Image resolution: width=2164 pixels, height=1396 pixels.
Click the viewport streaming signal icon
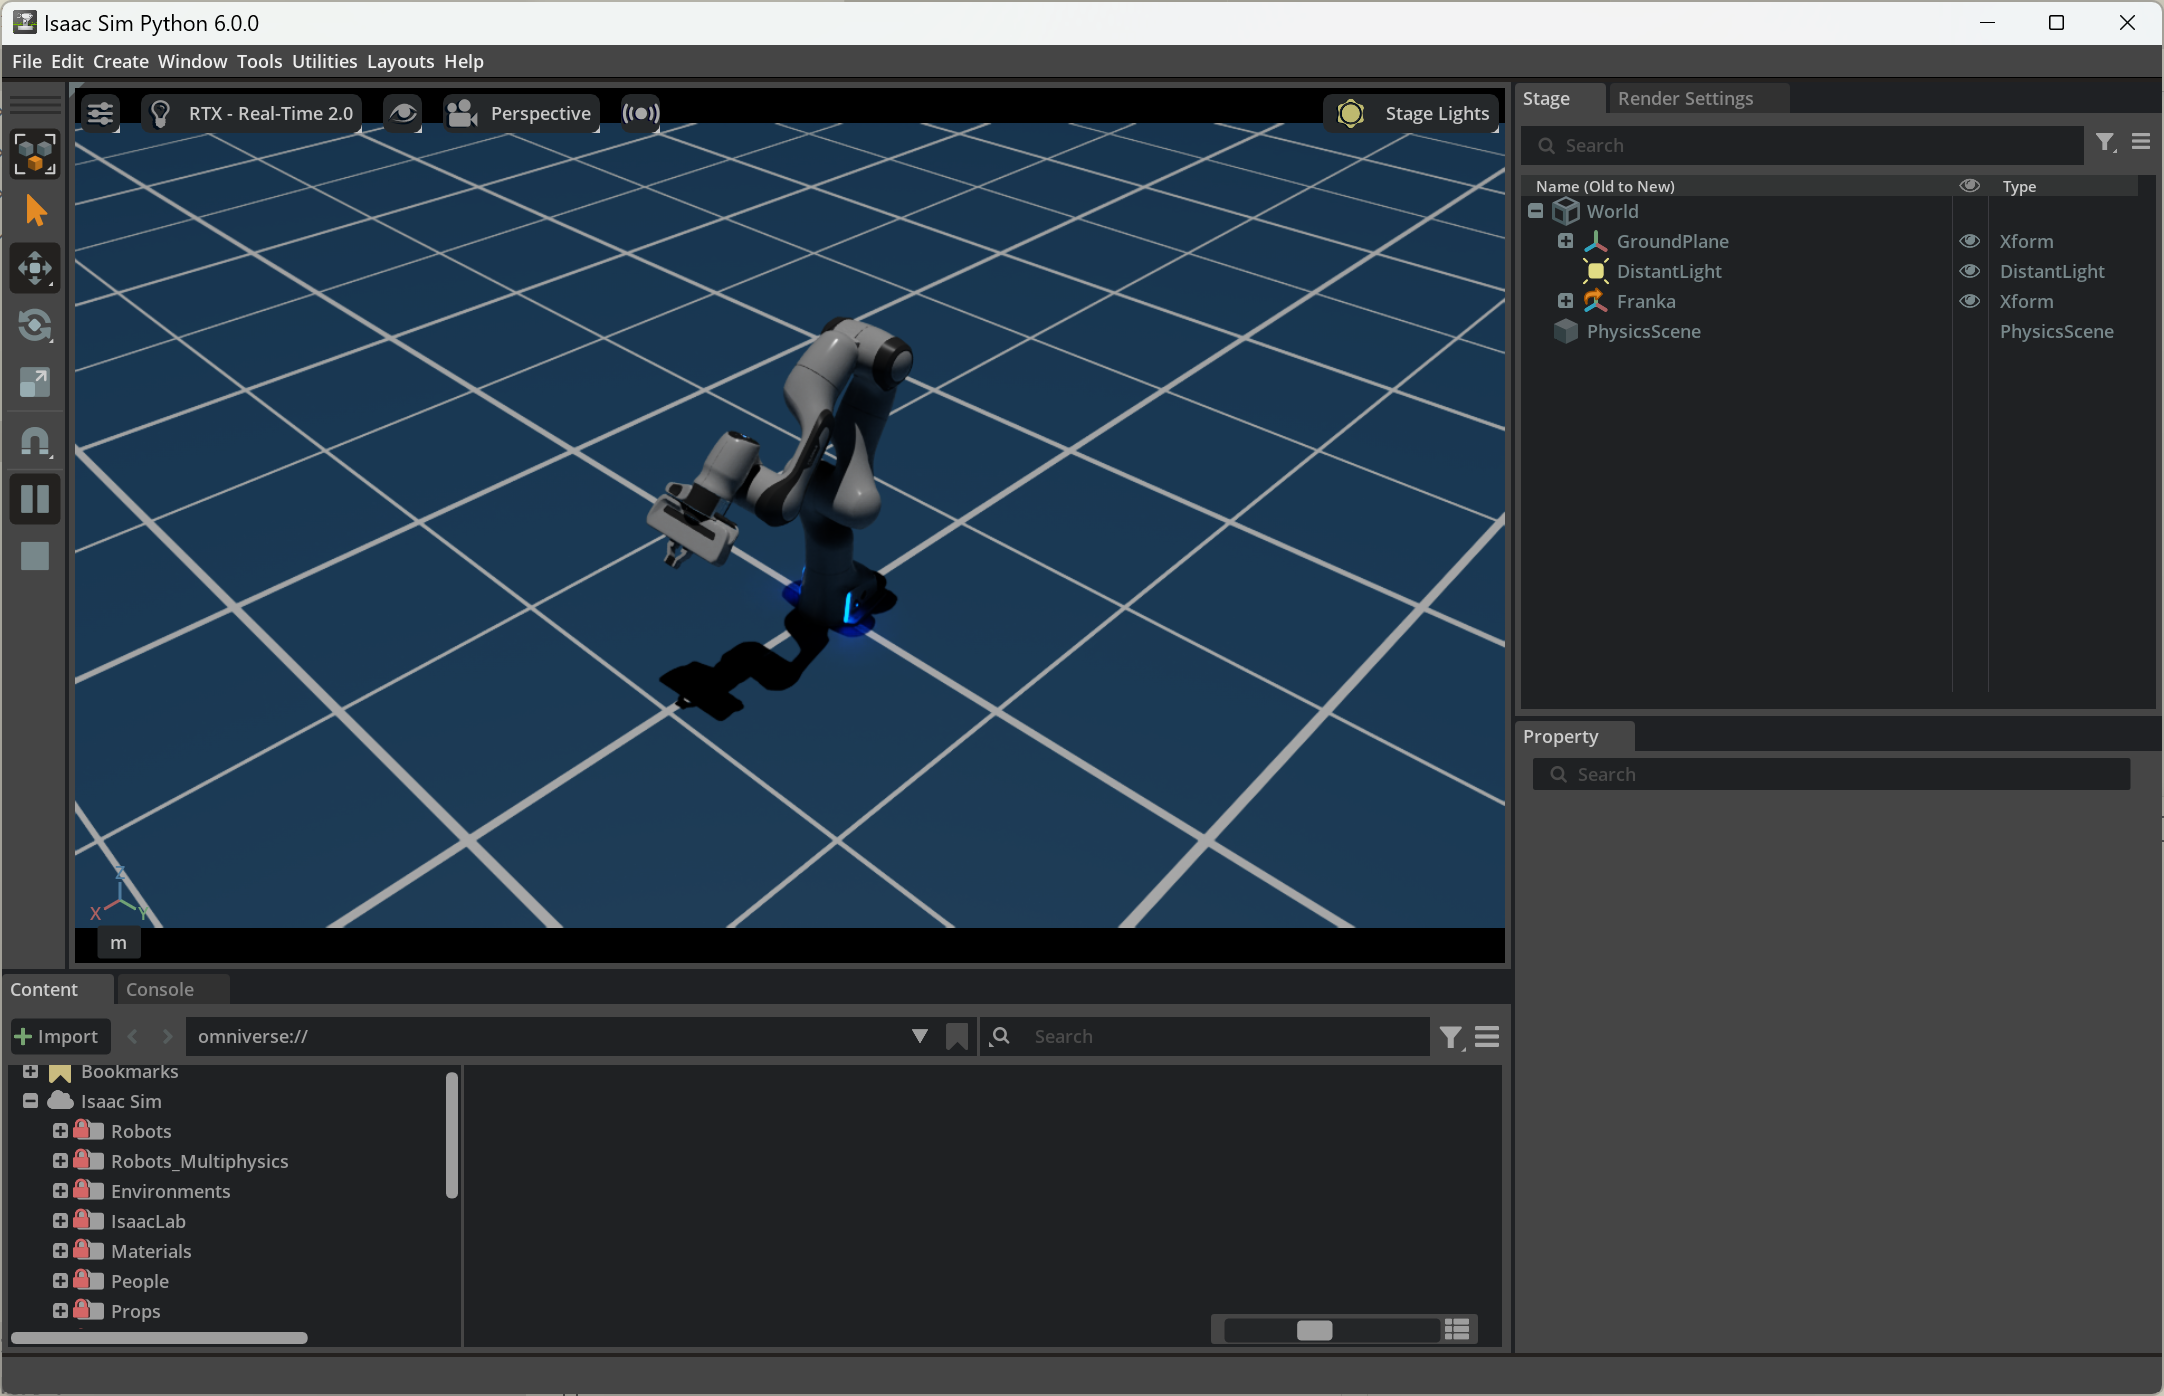point(641,113)
